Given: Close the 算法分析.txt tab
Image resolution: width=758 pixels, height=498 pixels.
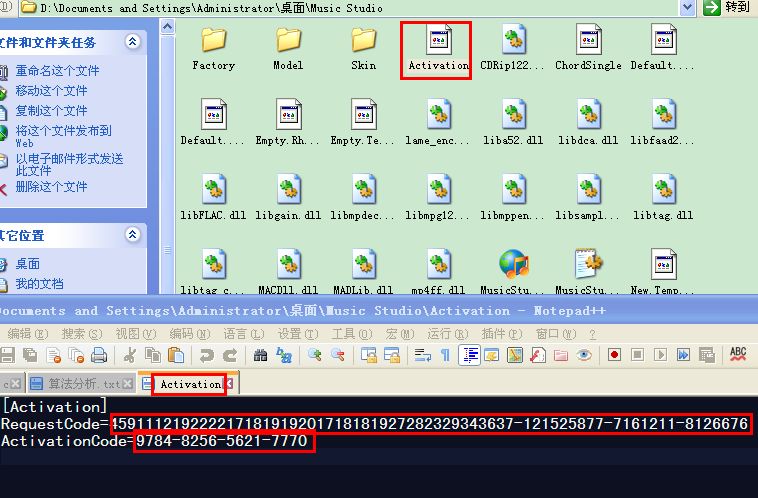Looking at the screenshot, I should click(x=128, y=384).
